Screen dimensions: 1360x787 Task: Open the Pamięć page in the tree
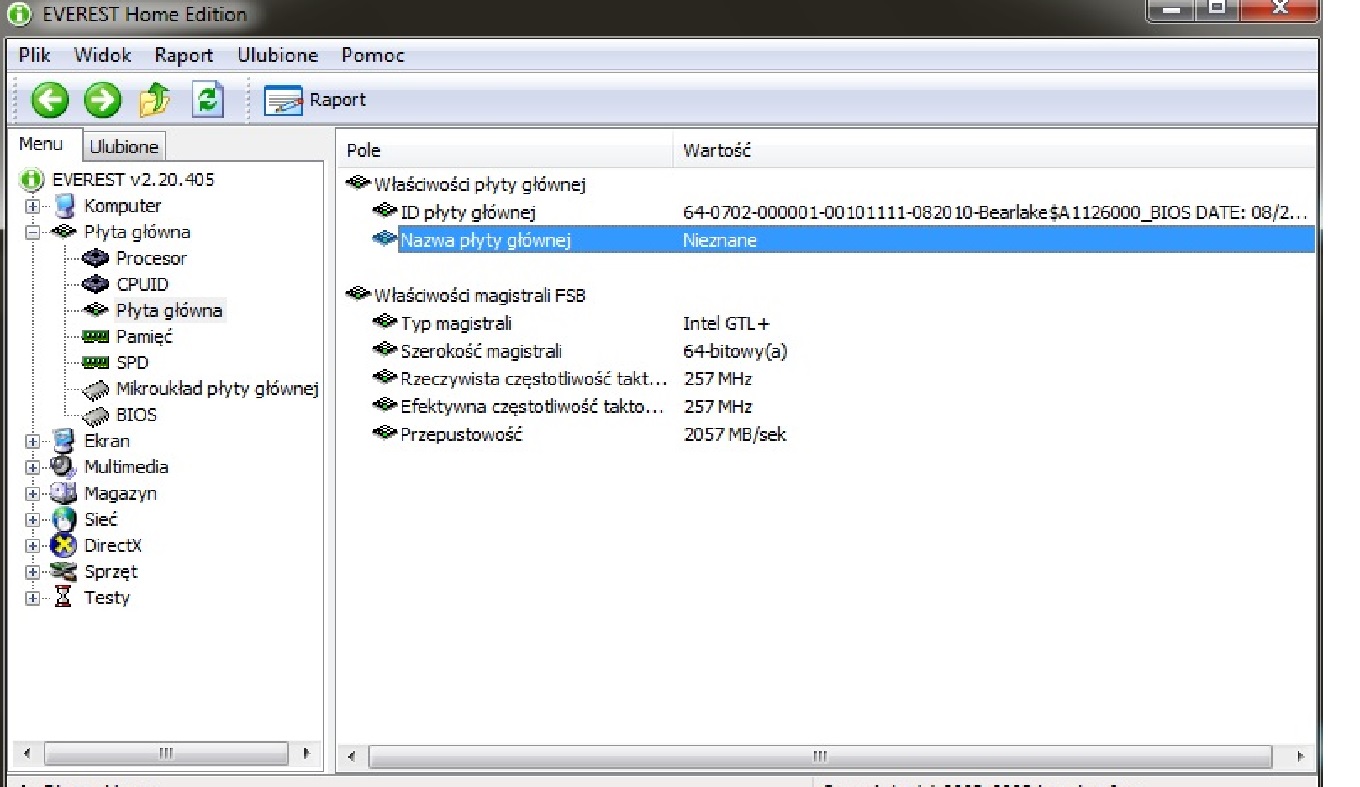(144, 337)
